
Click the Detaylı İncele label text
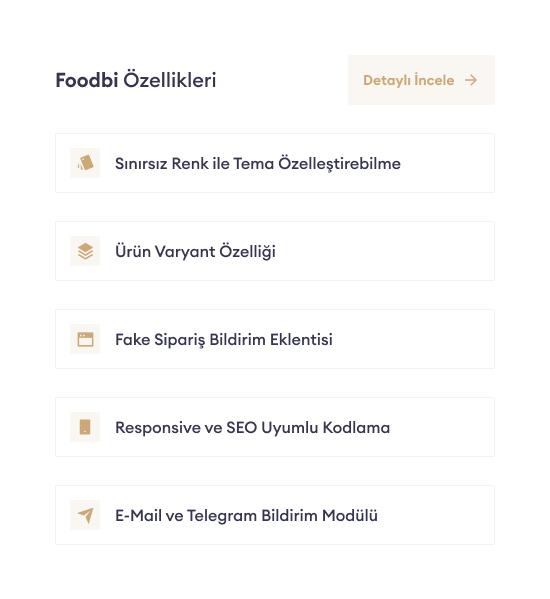408,80
